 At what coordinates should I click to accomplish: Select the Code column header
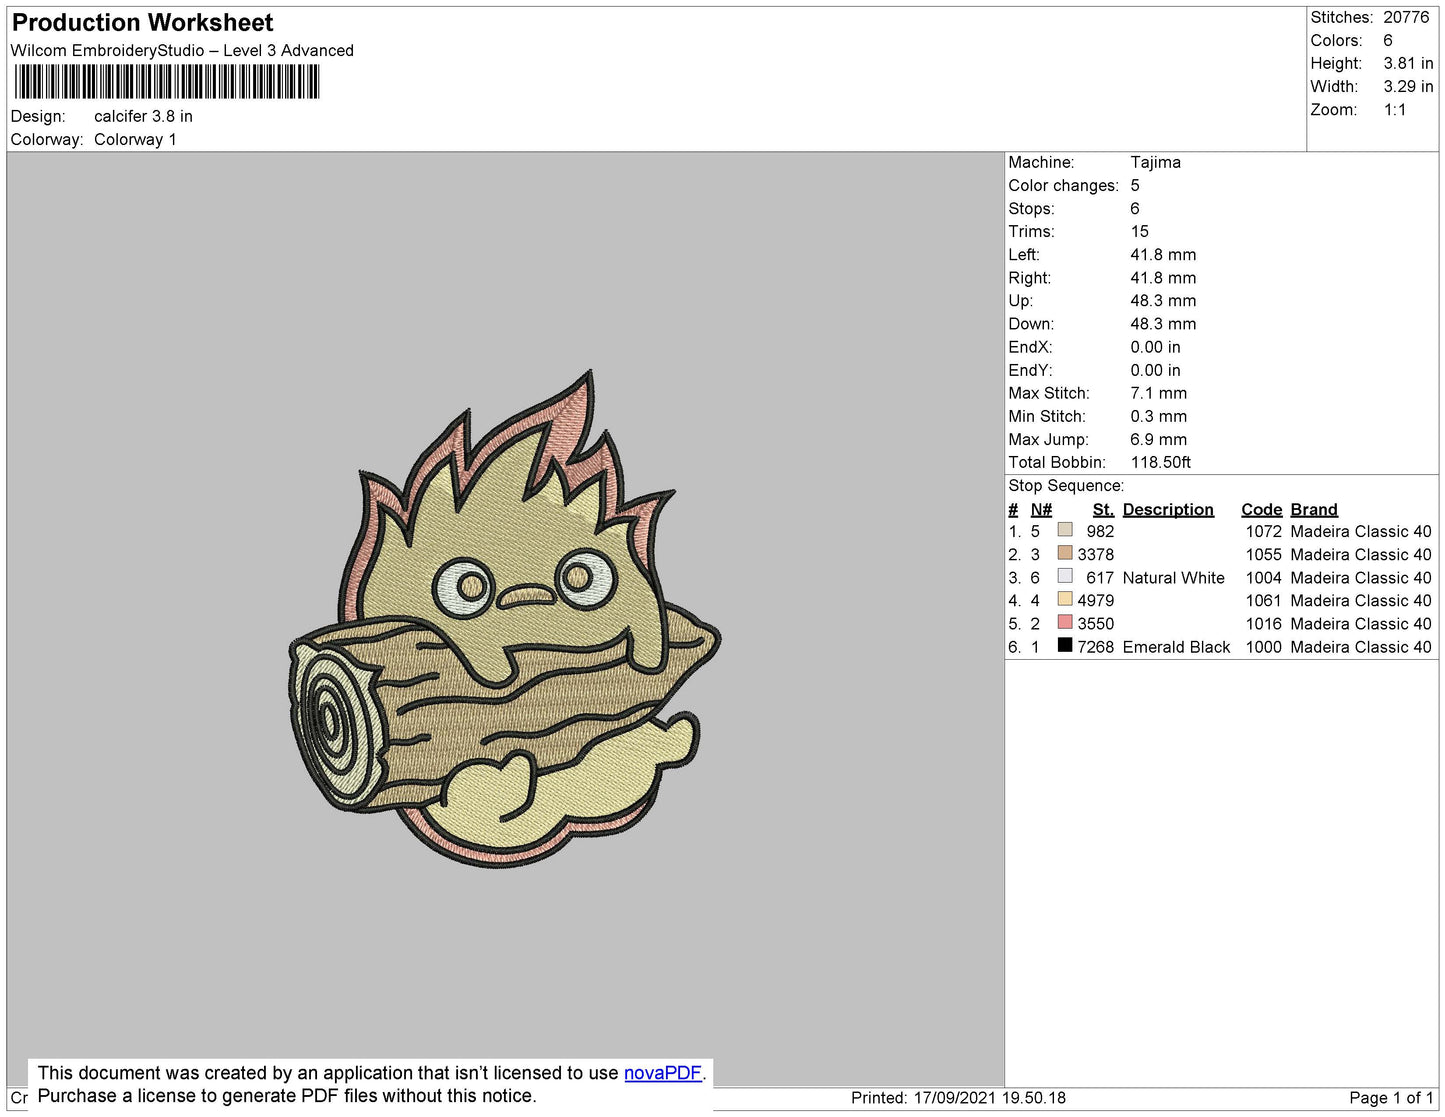1261,509
